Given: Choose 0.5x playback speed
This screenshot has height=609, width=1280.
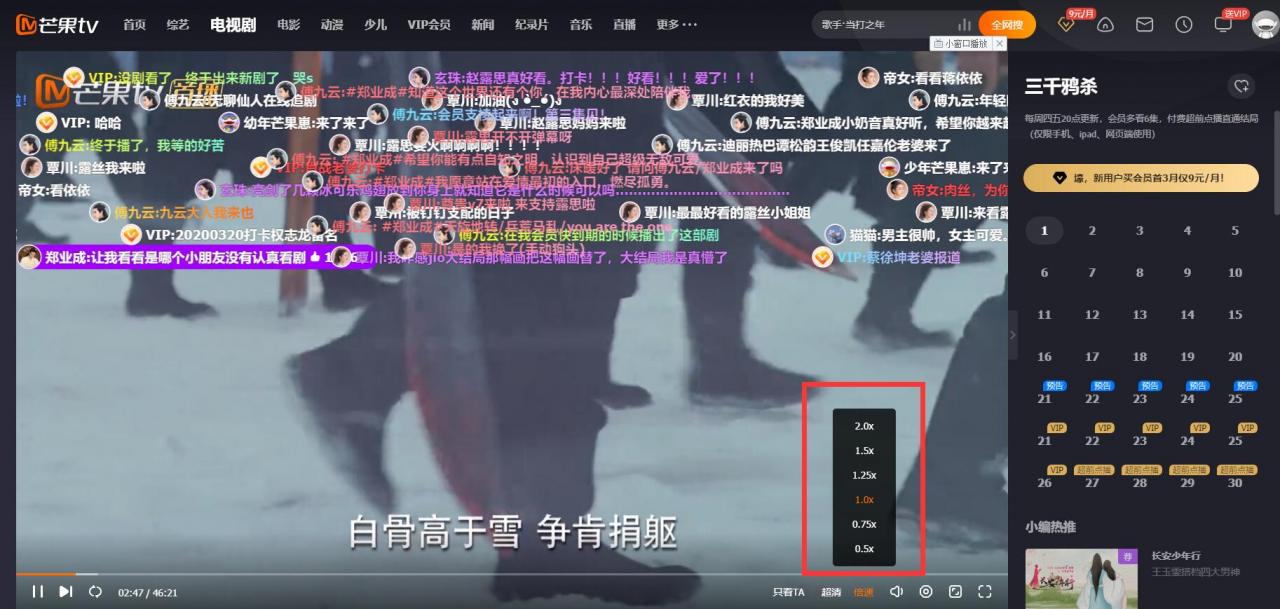Looking at the screenshot, I should point(864,548).
